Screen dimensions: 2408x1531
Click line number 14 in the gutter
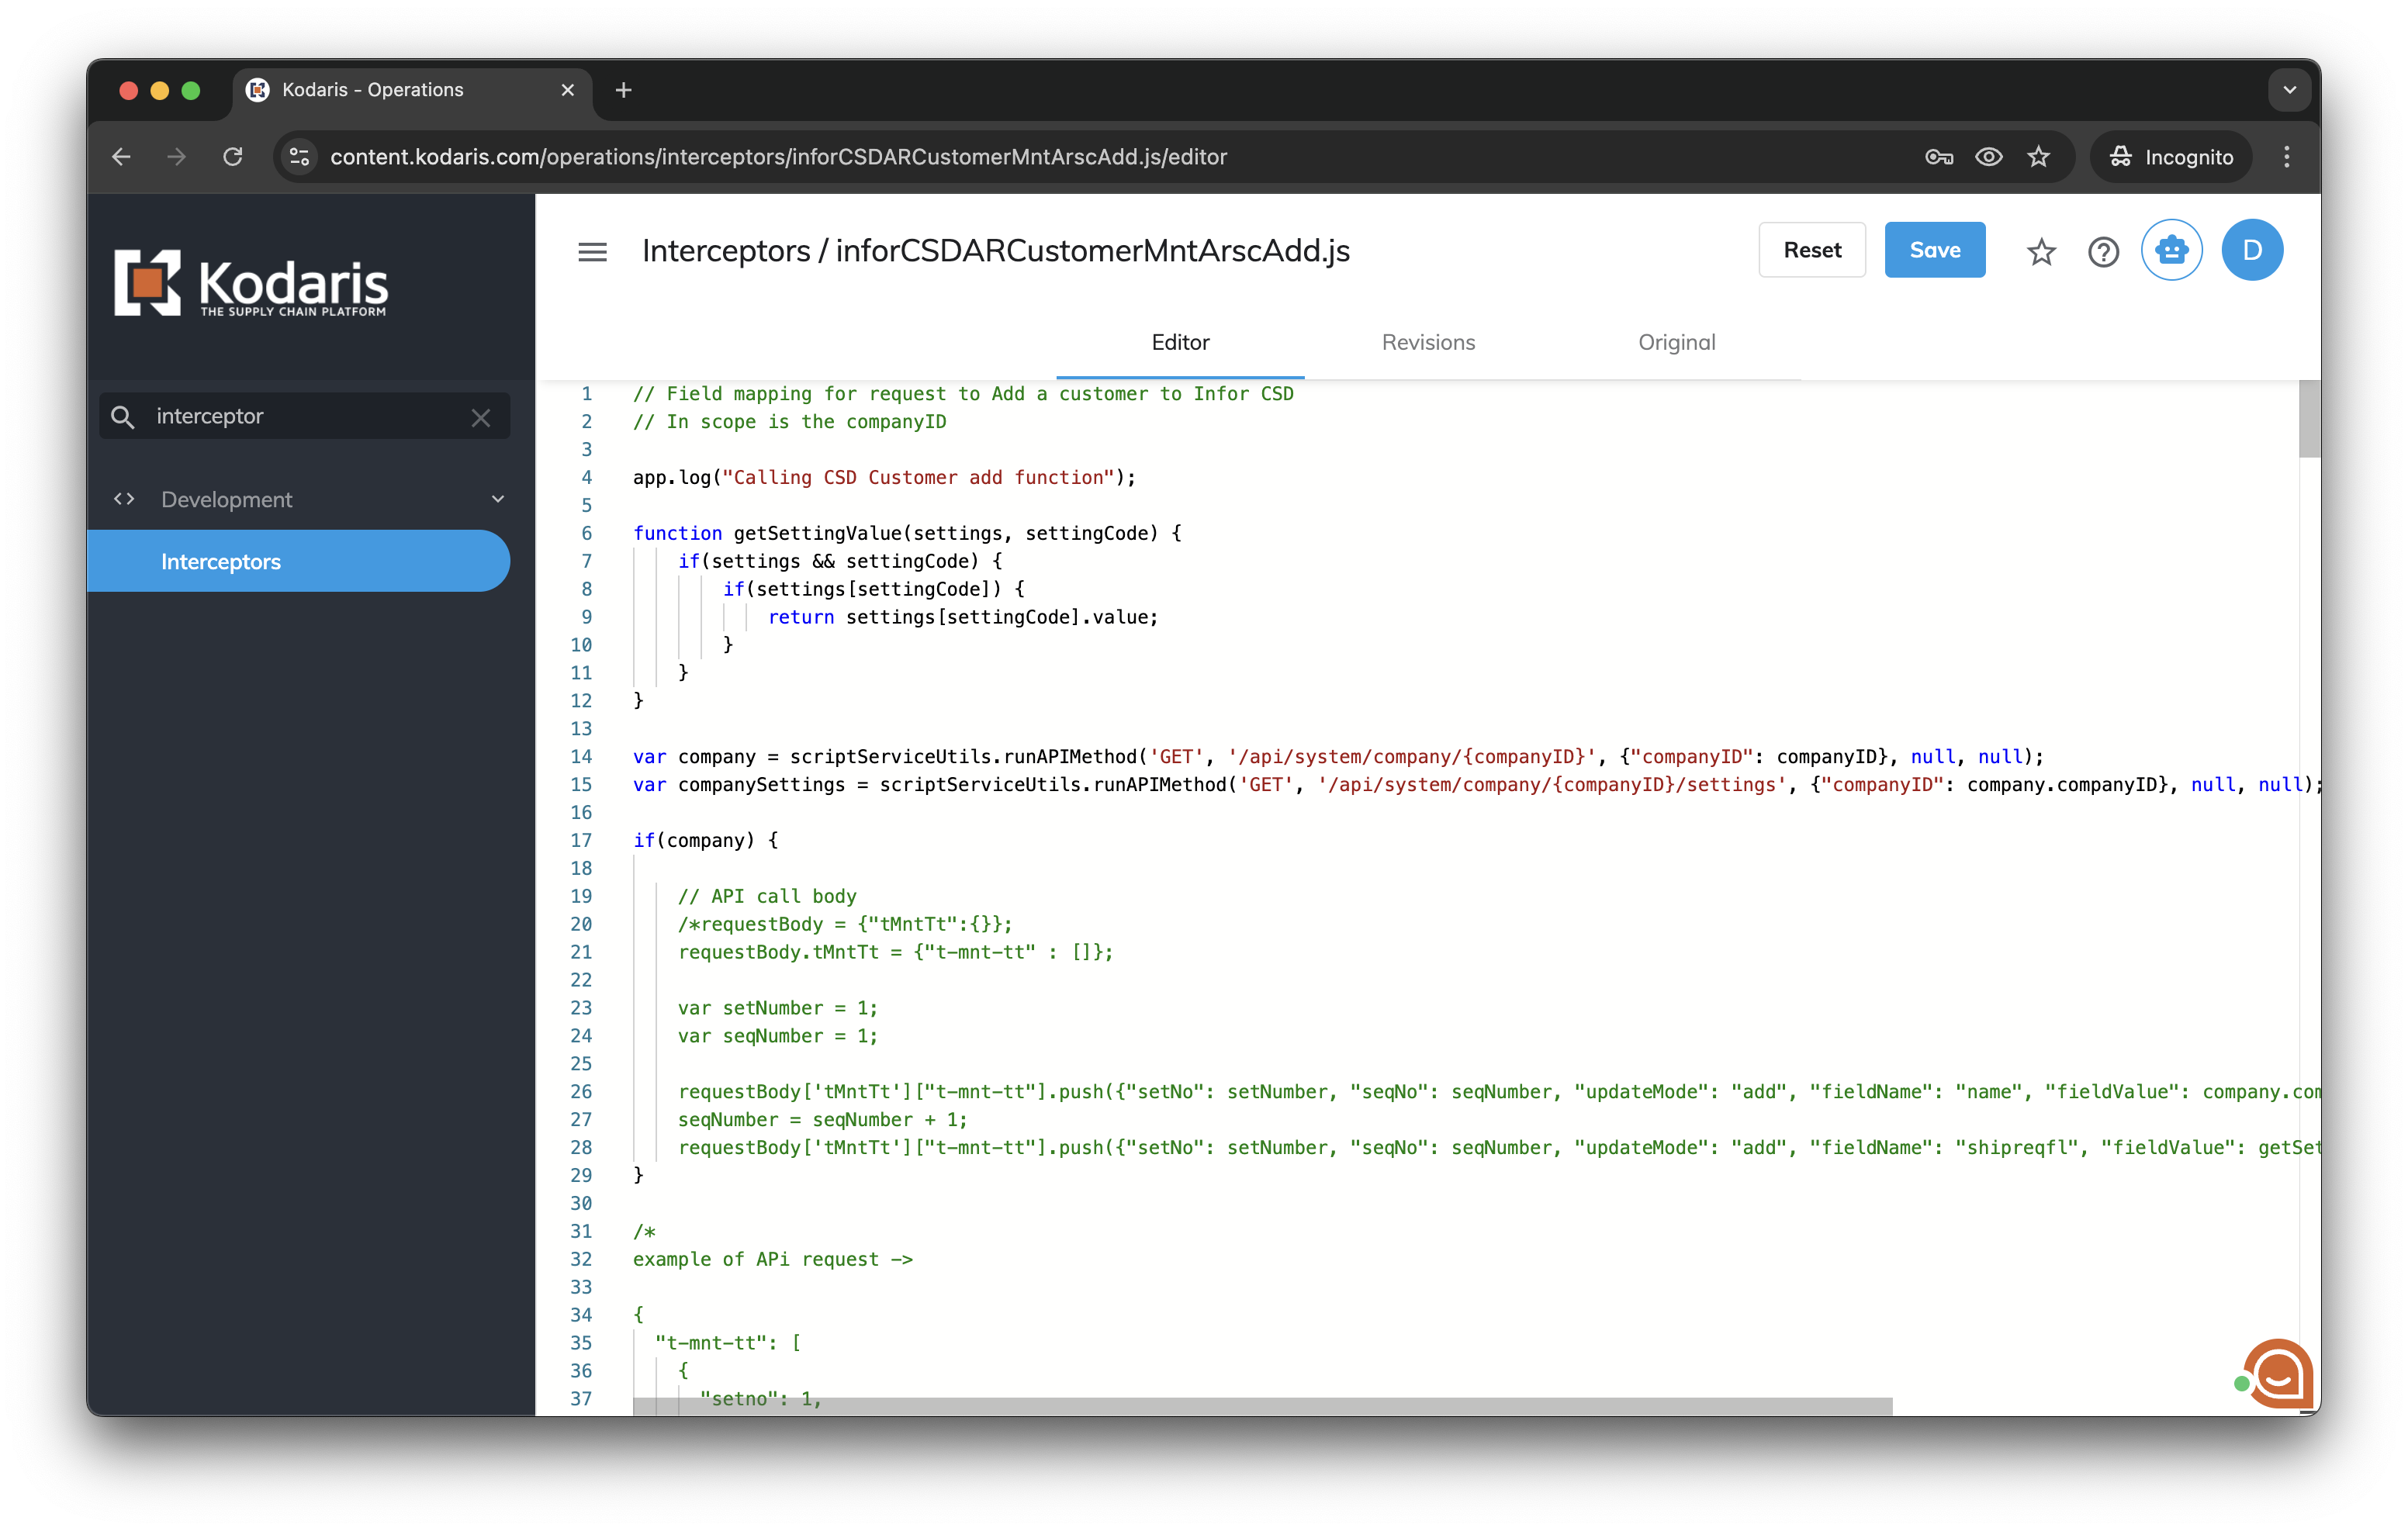(x=581, y=756)
